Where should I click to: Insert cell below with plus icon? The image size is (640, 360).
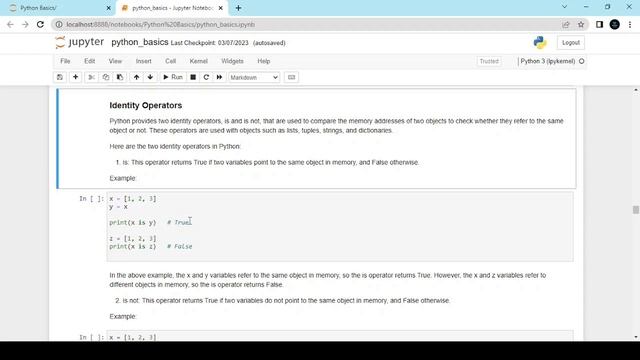tap(76, 77)
